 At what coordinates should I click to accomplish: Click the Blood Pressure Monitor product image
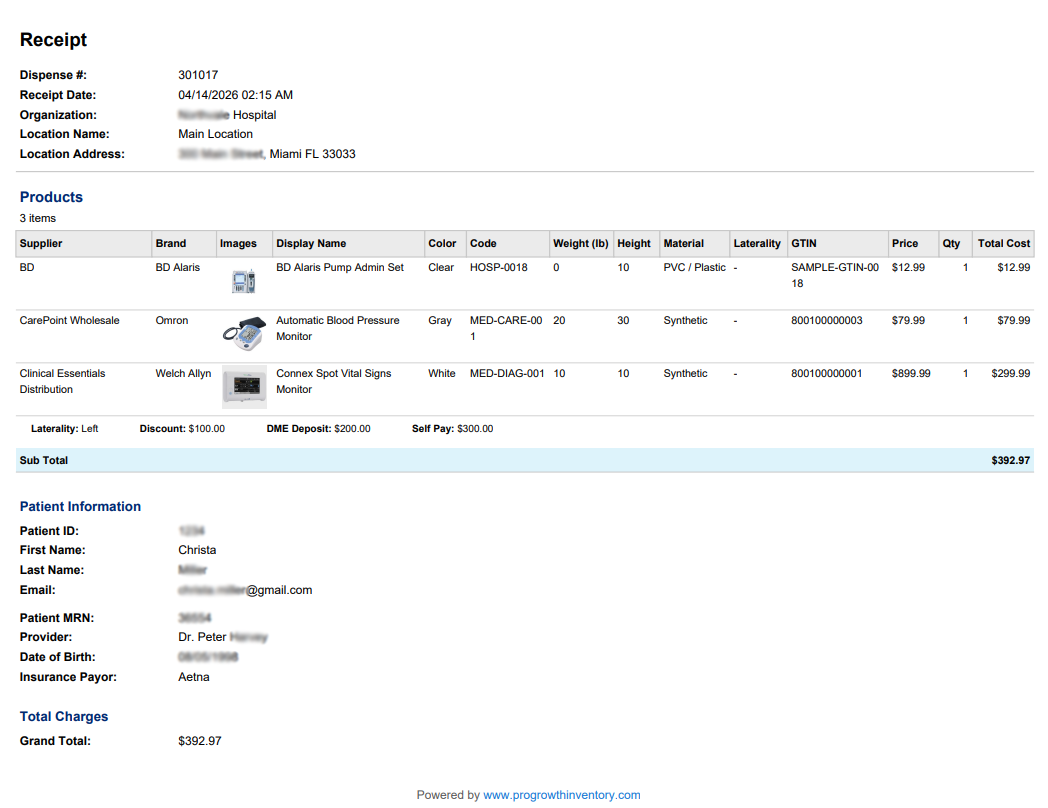point(244,333)
